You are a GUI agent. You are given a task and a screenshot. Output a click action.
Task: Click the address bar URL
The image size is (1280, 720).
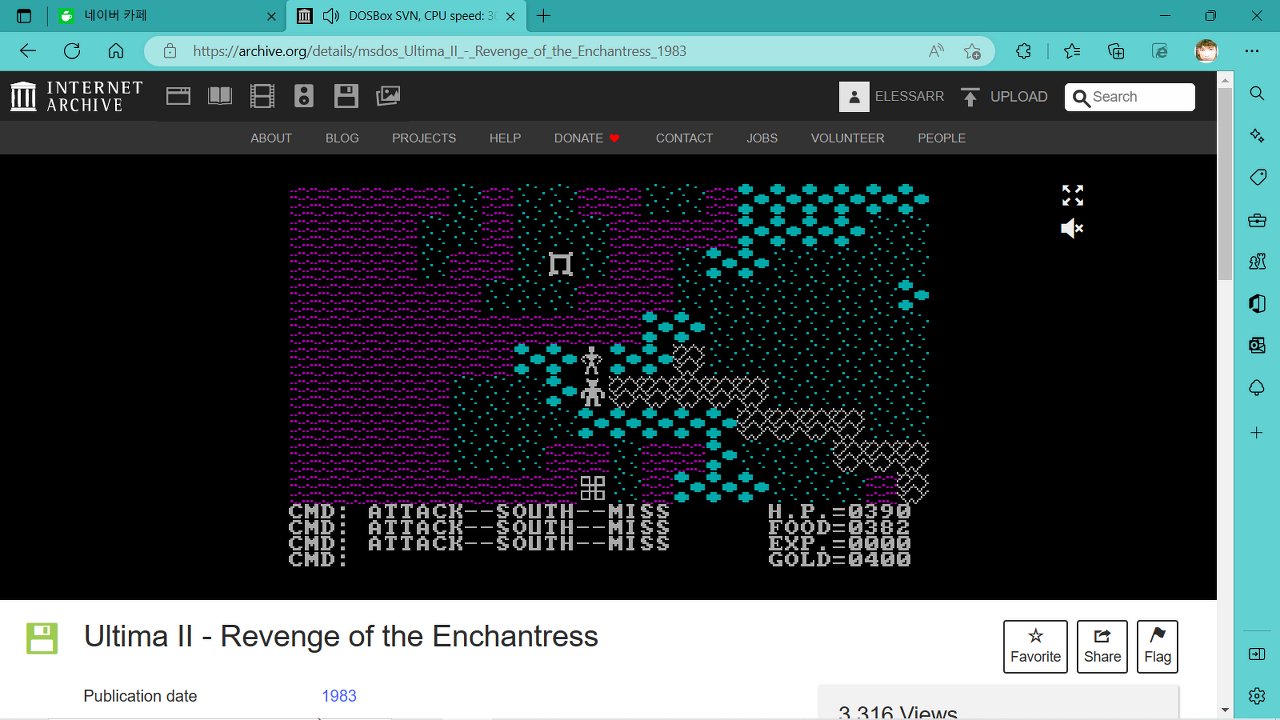click(x=439, y=51)
